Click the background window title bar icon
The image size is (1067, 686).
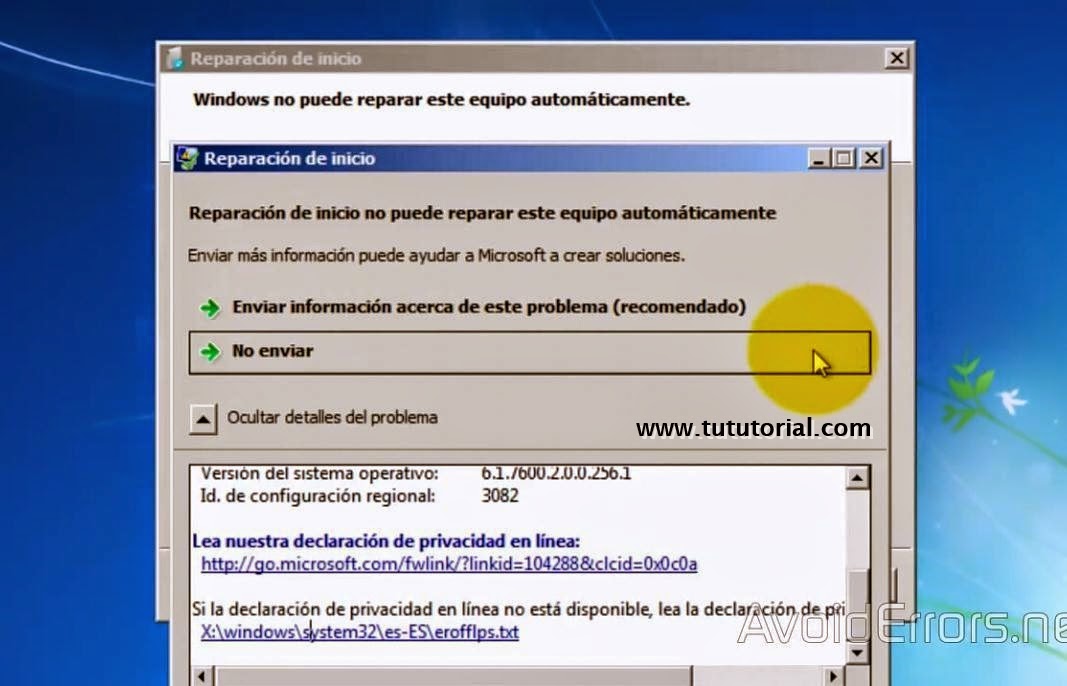(176, 59)
